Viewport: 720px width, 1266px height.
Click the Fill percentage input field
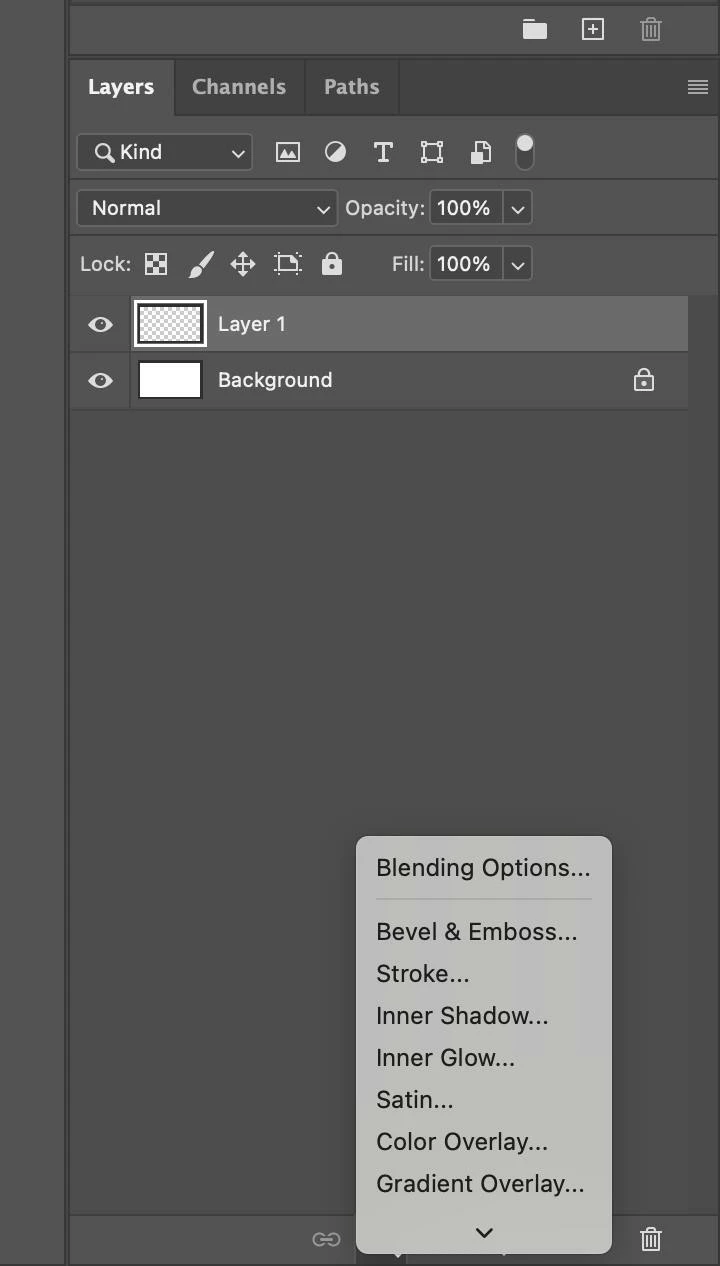(x=463, y=264)
